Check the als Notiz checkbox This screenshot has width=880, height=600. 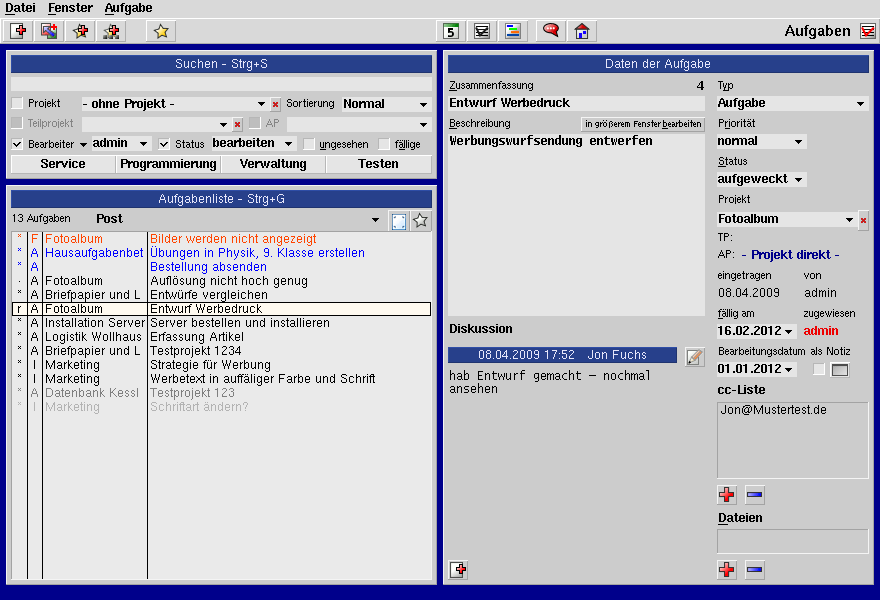[819, 369]
